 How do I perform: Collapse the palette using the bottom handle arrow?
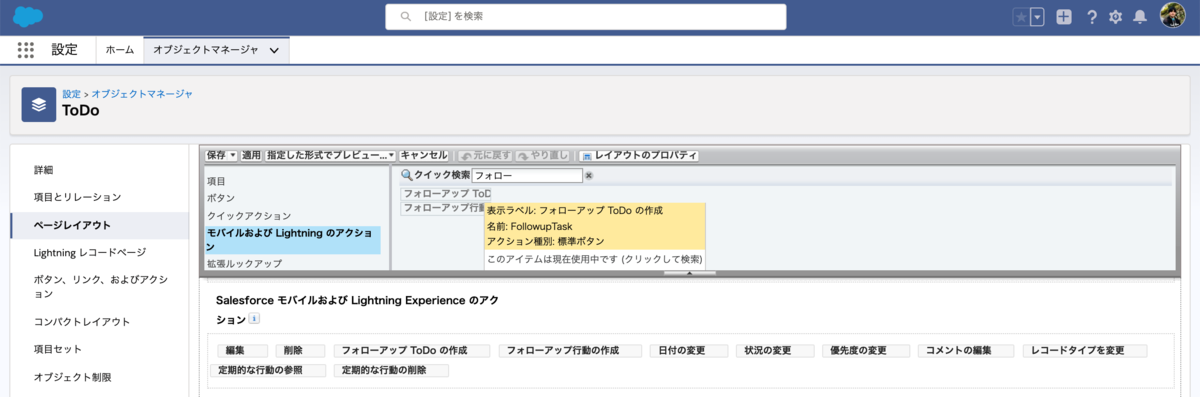[x=690, y=273]
